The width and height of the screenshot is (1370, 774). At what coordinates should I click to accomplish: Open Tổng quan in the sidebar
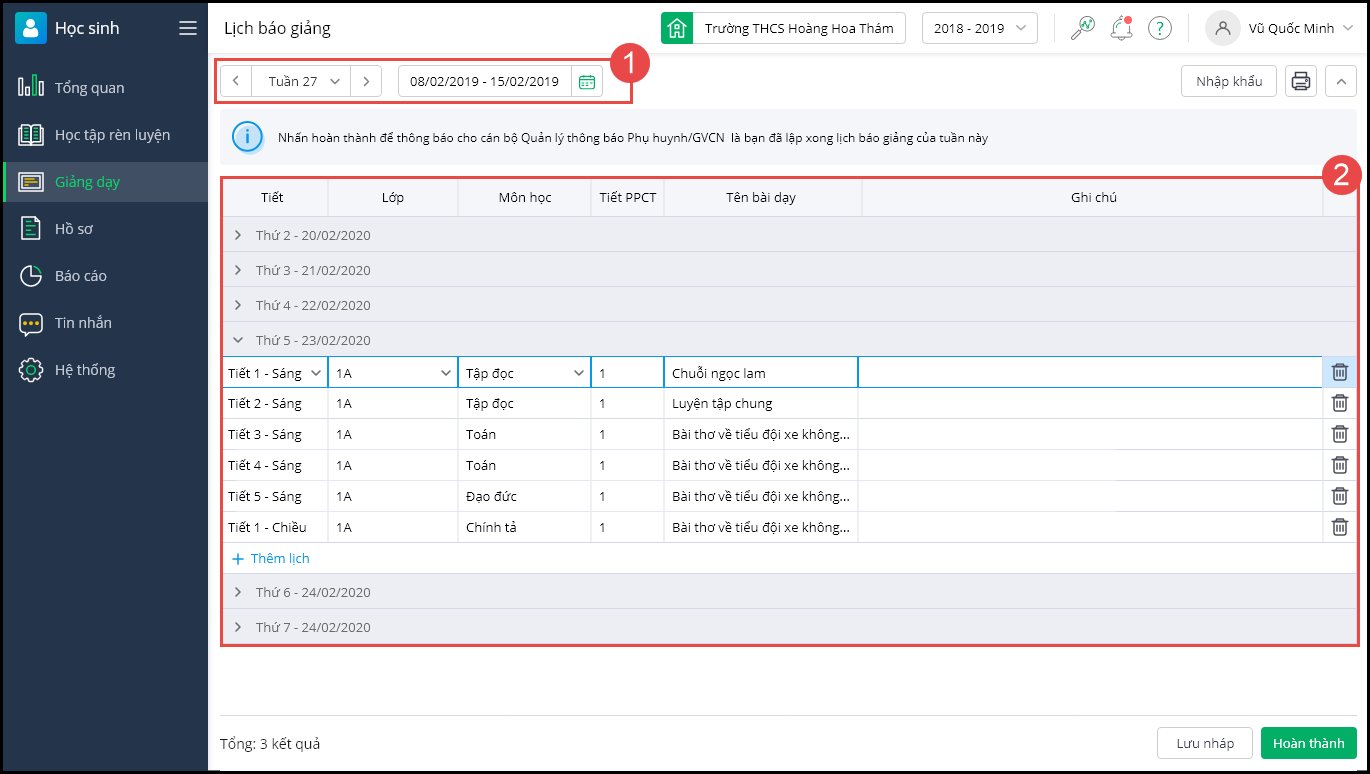(89, 87)
